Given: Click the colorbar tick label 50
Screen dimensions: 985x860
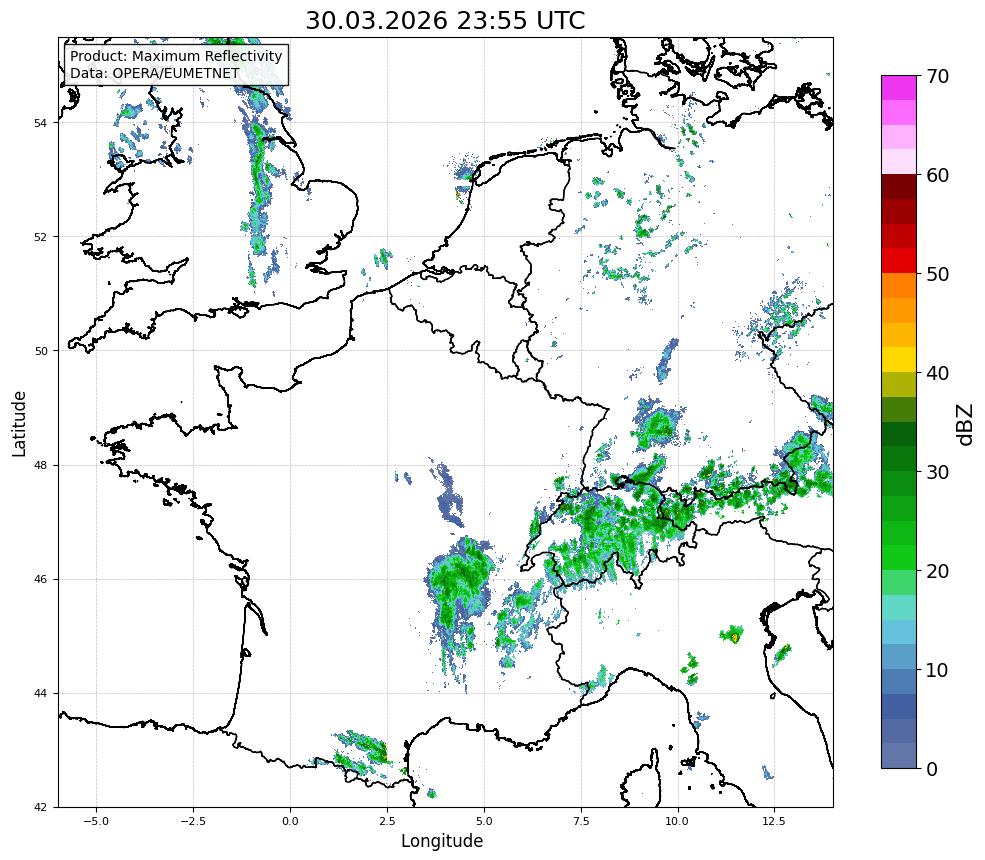Looking at the screenshot, I should pos(937,275).
